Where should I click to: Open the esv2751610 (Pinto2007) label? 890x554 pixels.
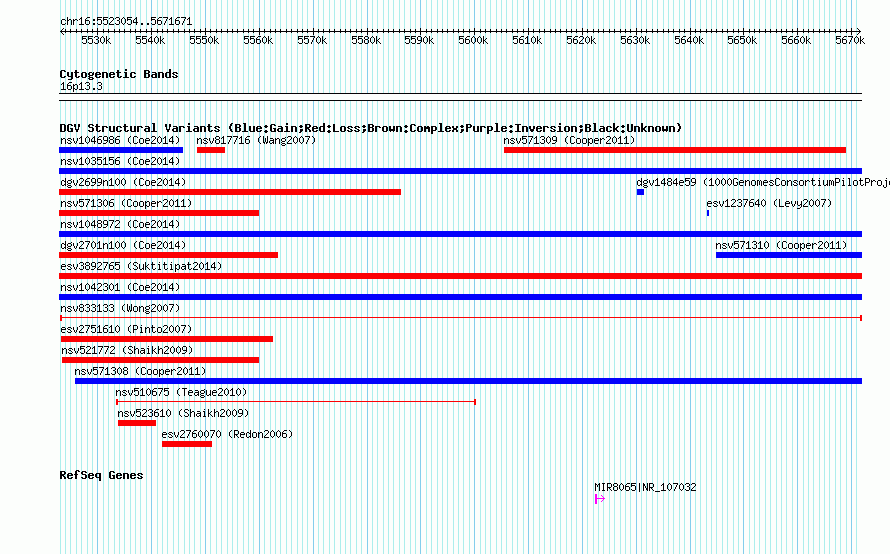tap(126, 329)
